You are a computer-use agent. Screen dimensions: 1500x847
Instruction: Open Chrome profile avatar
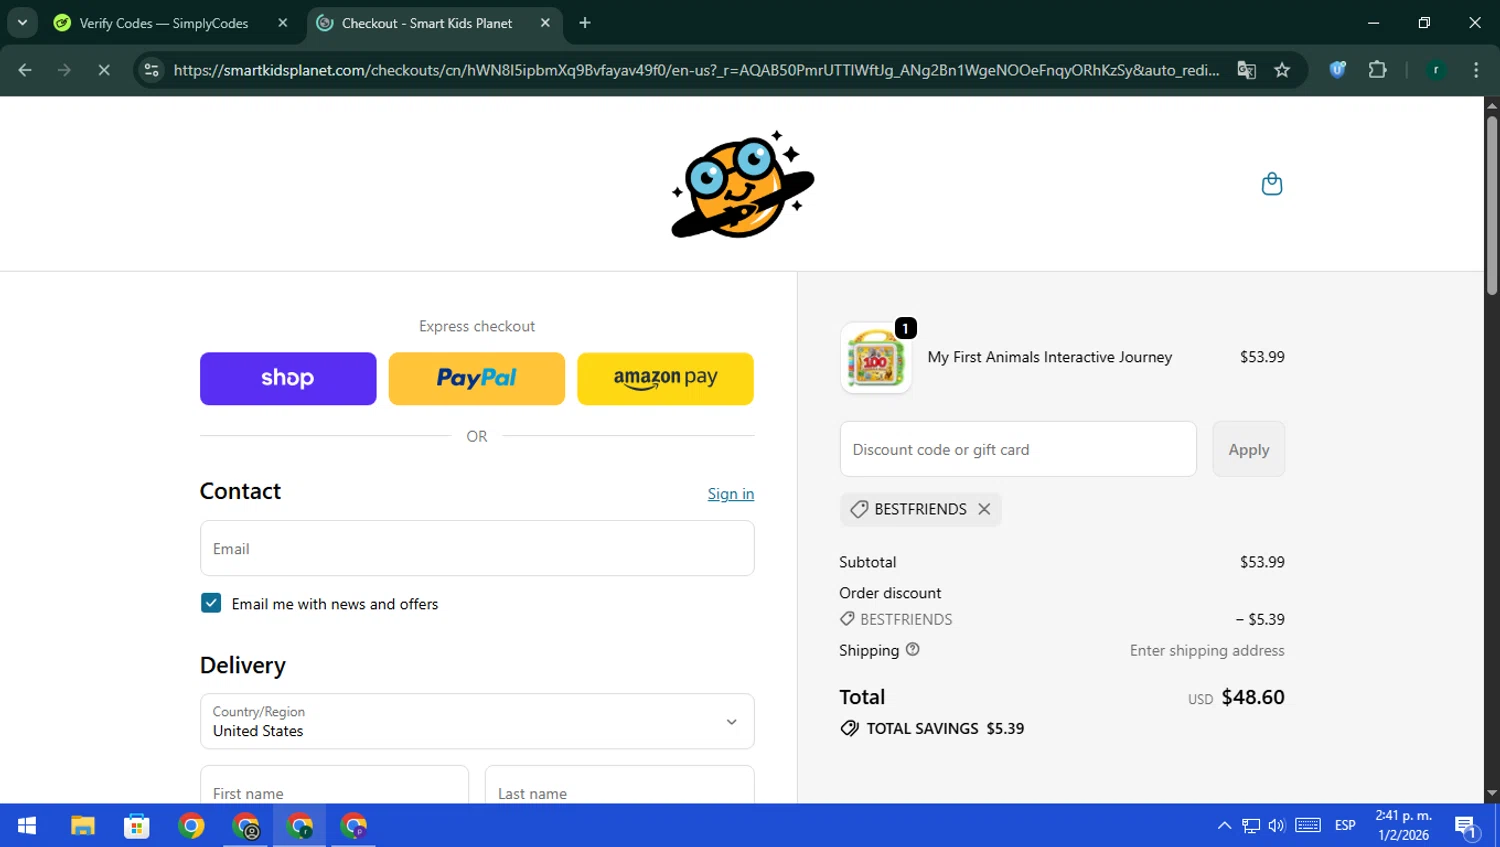[1436, 70]
